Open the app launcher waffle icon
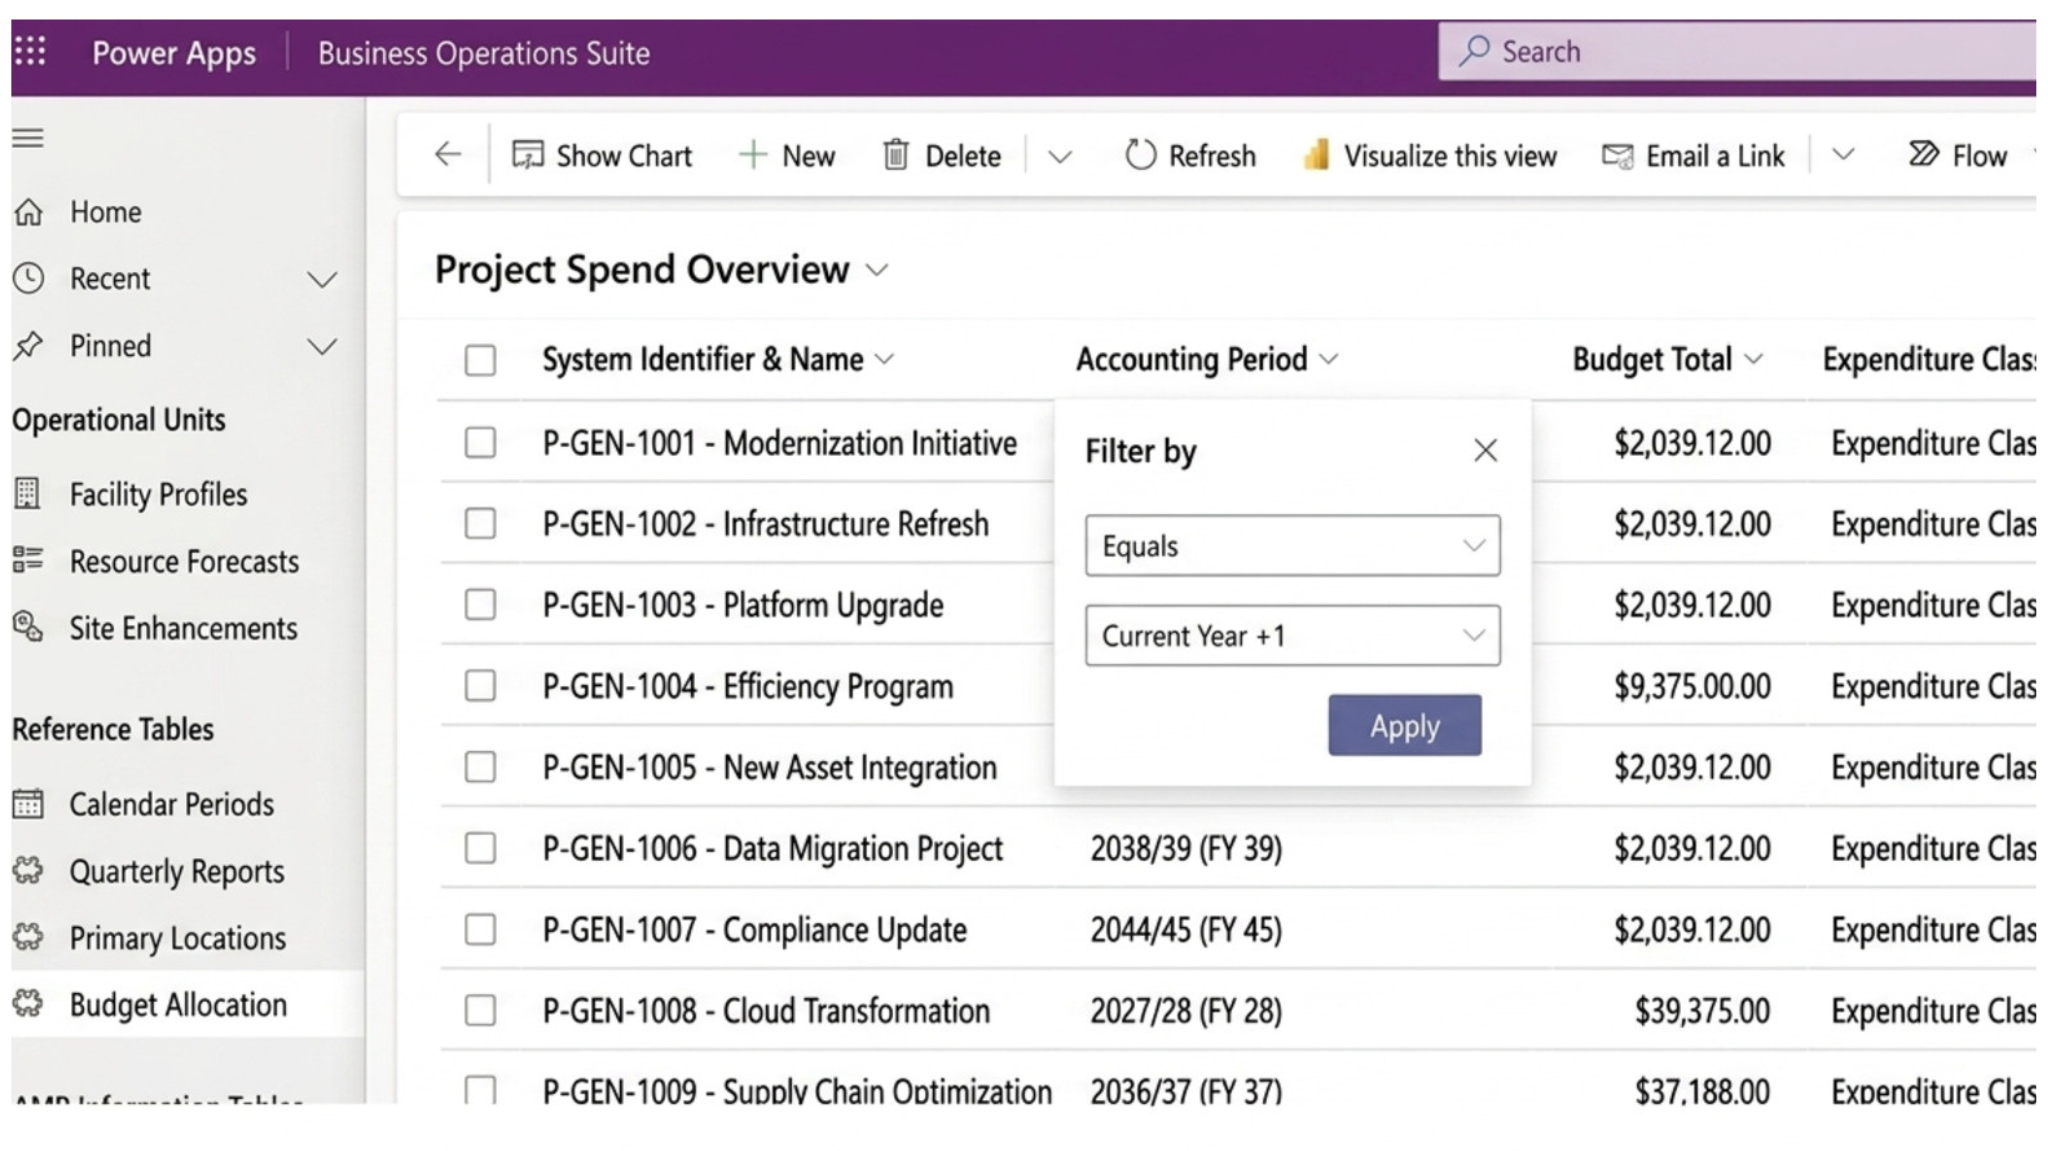 coord(30,50)
